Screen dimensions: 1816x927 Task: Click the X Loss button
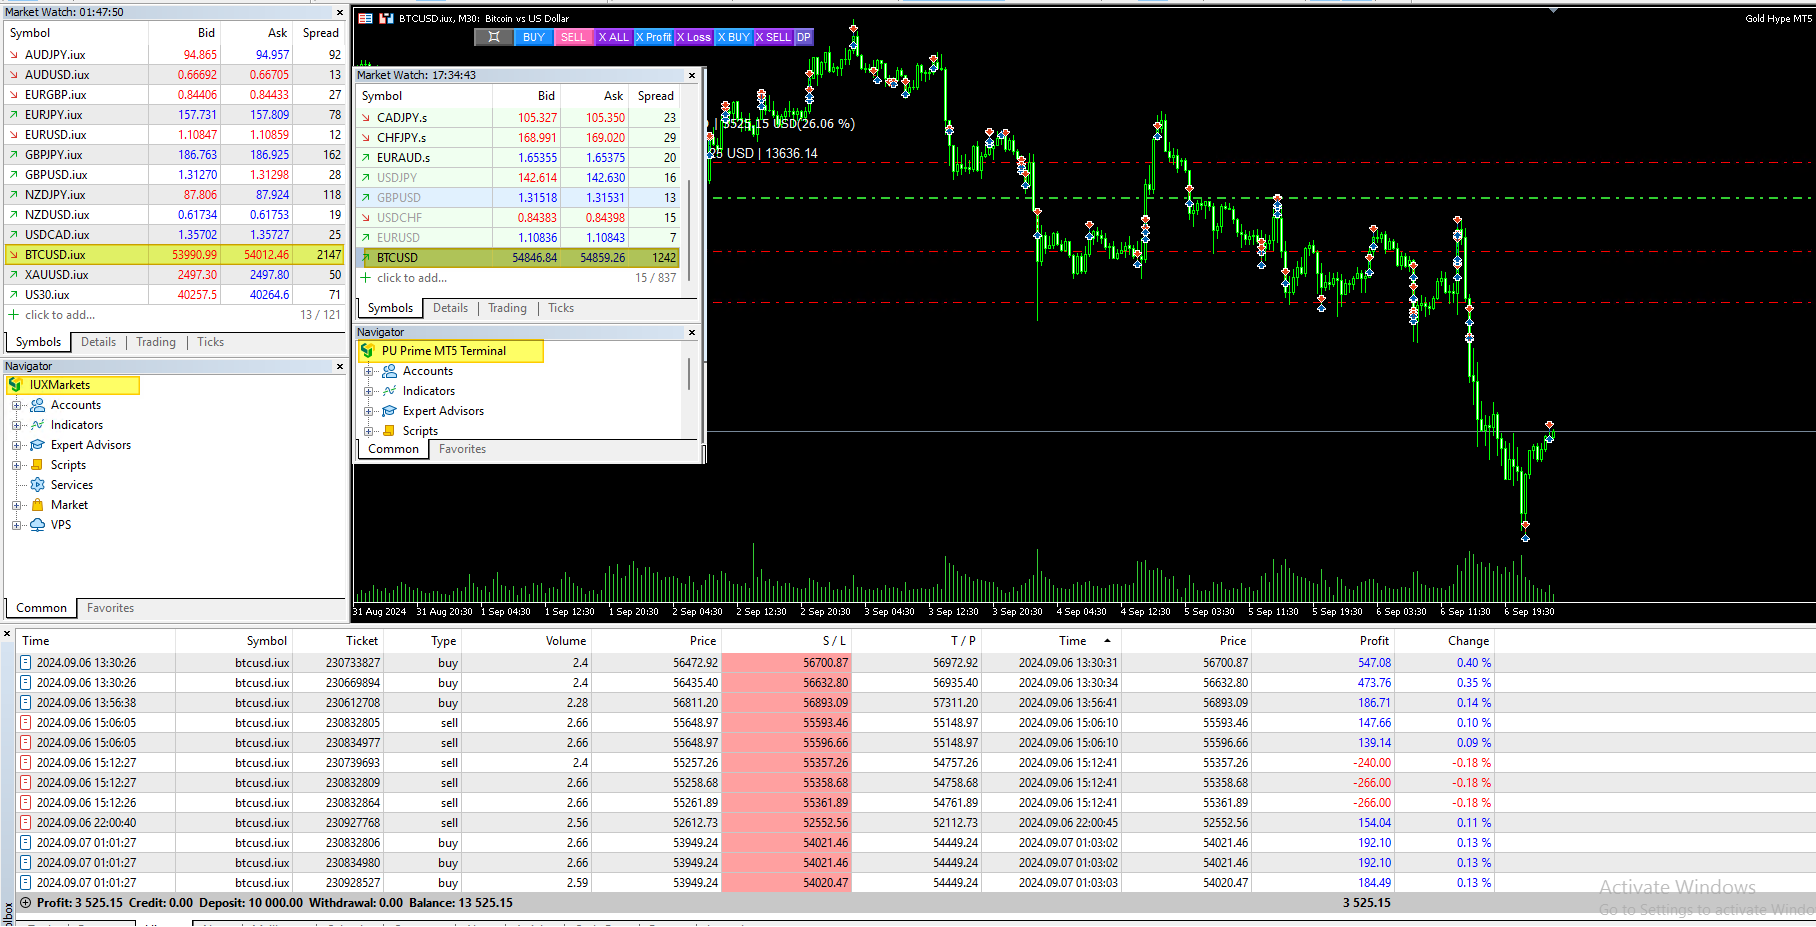(x=694, y=37)
